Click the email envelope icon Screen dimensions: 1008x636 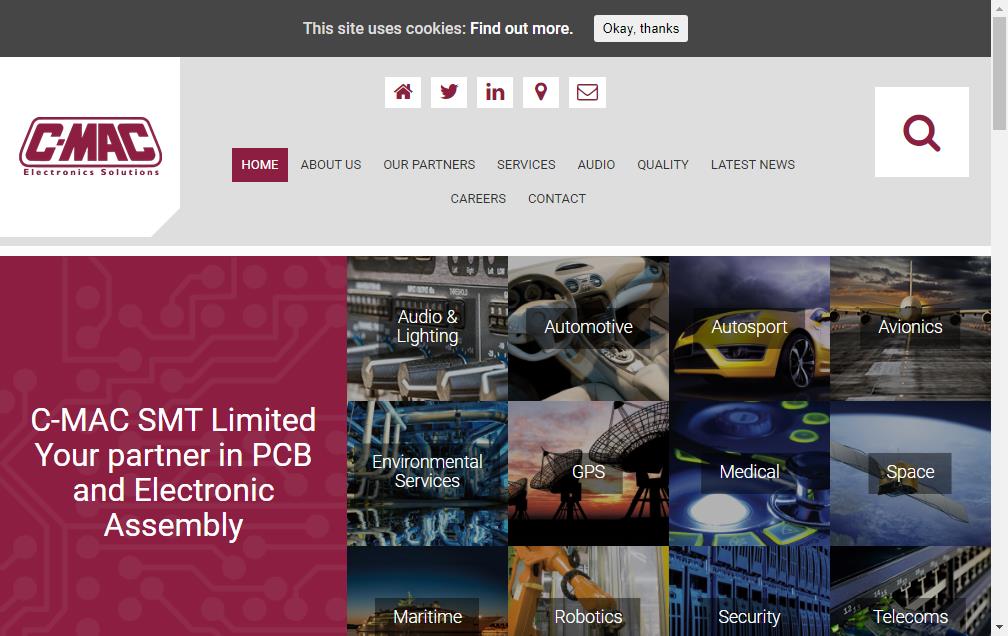(587, 93)
